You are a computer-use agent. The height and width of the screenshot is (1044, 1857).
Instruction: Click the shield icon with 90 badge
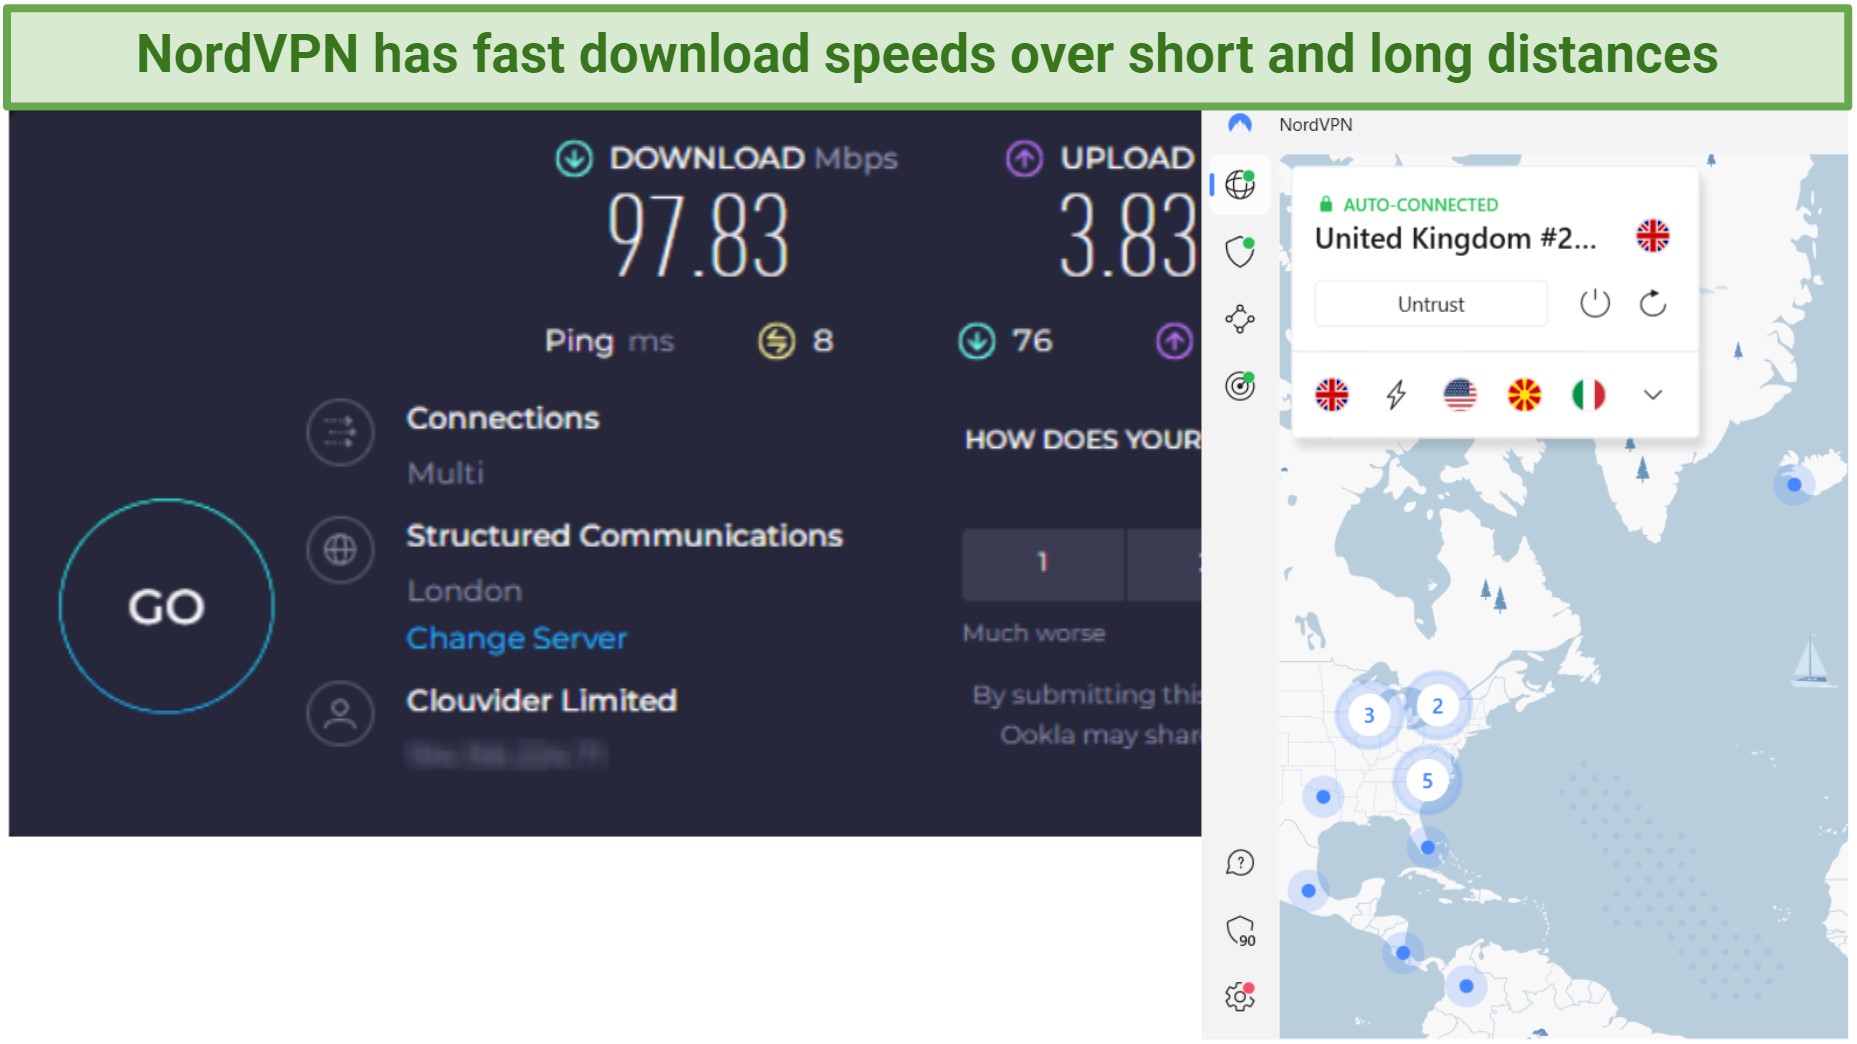[x=1240, y=931]
